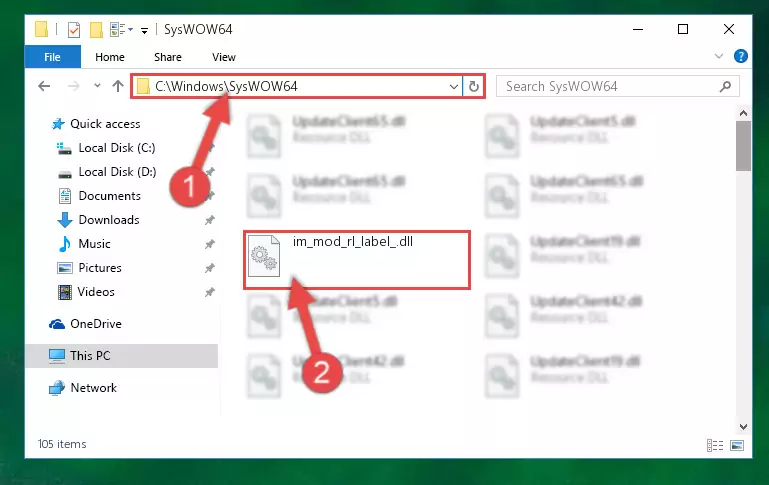
Task: Open Music in navigation pane
Action: [x=94, y=244]
